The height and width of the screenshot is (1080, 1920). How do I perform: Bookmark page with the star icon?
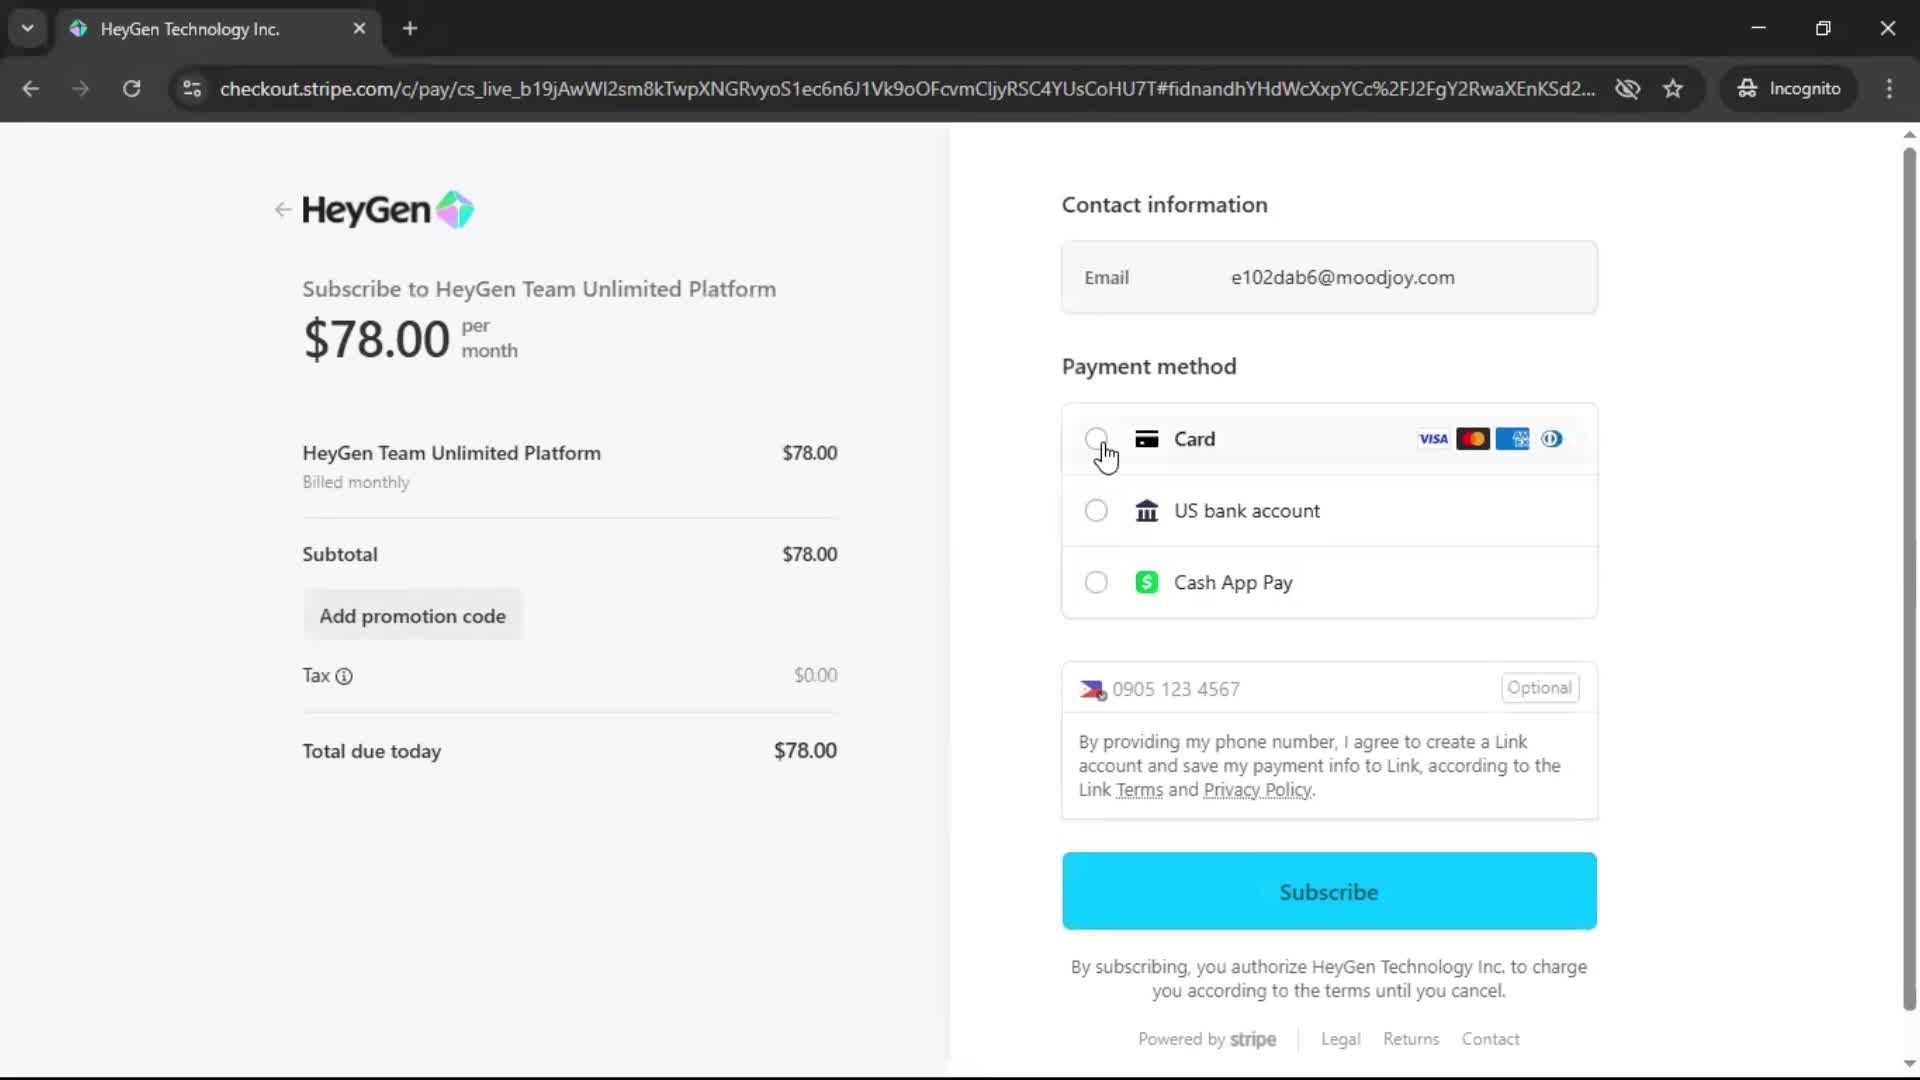(x=1673, y=88)
